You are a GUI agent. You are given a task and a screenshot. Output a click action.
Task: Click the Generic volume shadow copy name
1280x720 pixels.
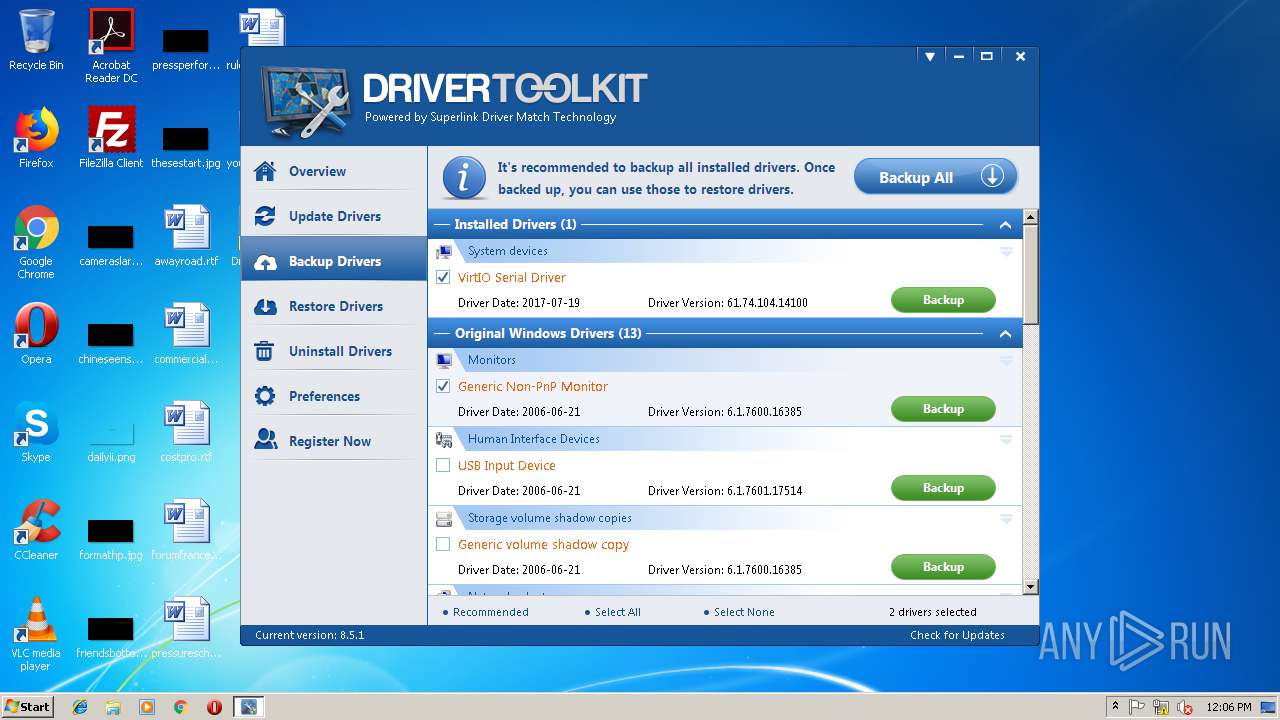coord(544,544)
